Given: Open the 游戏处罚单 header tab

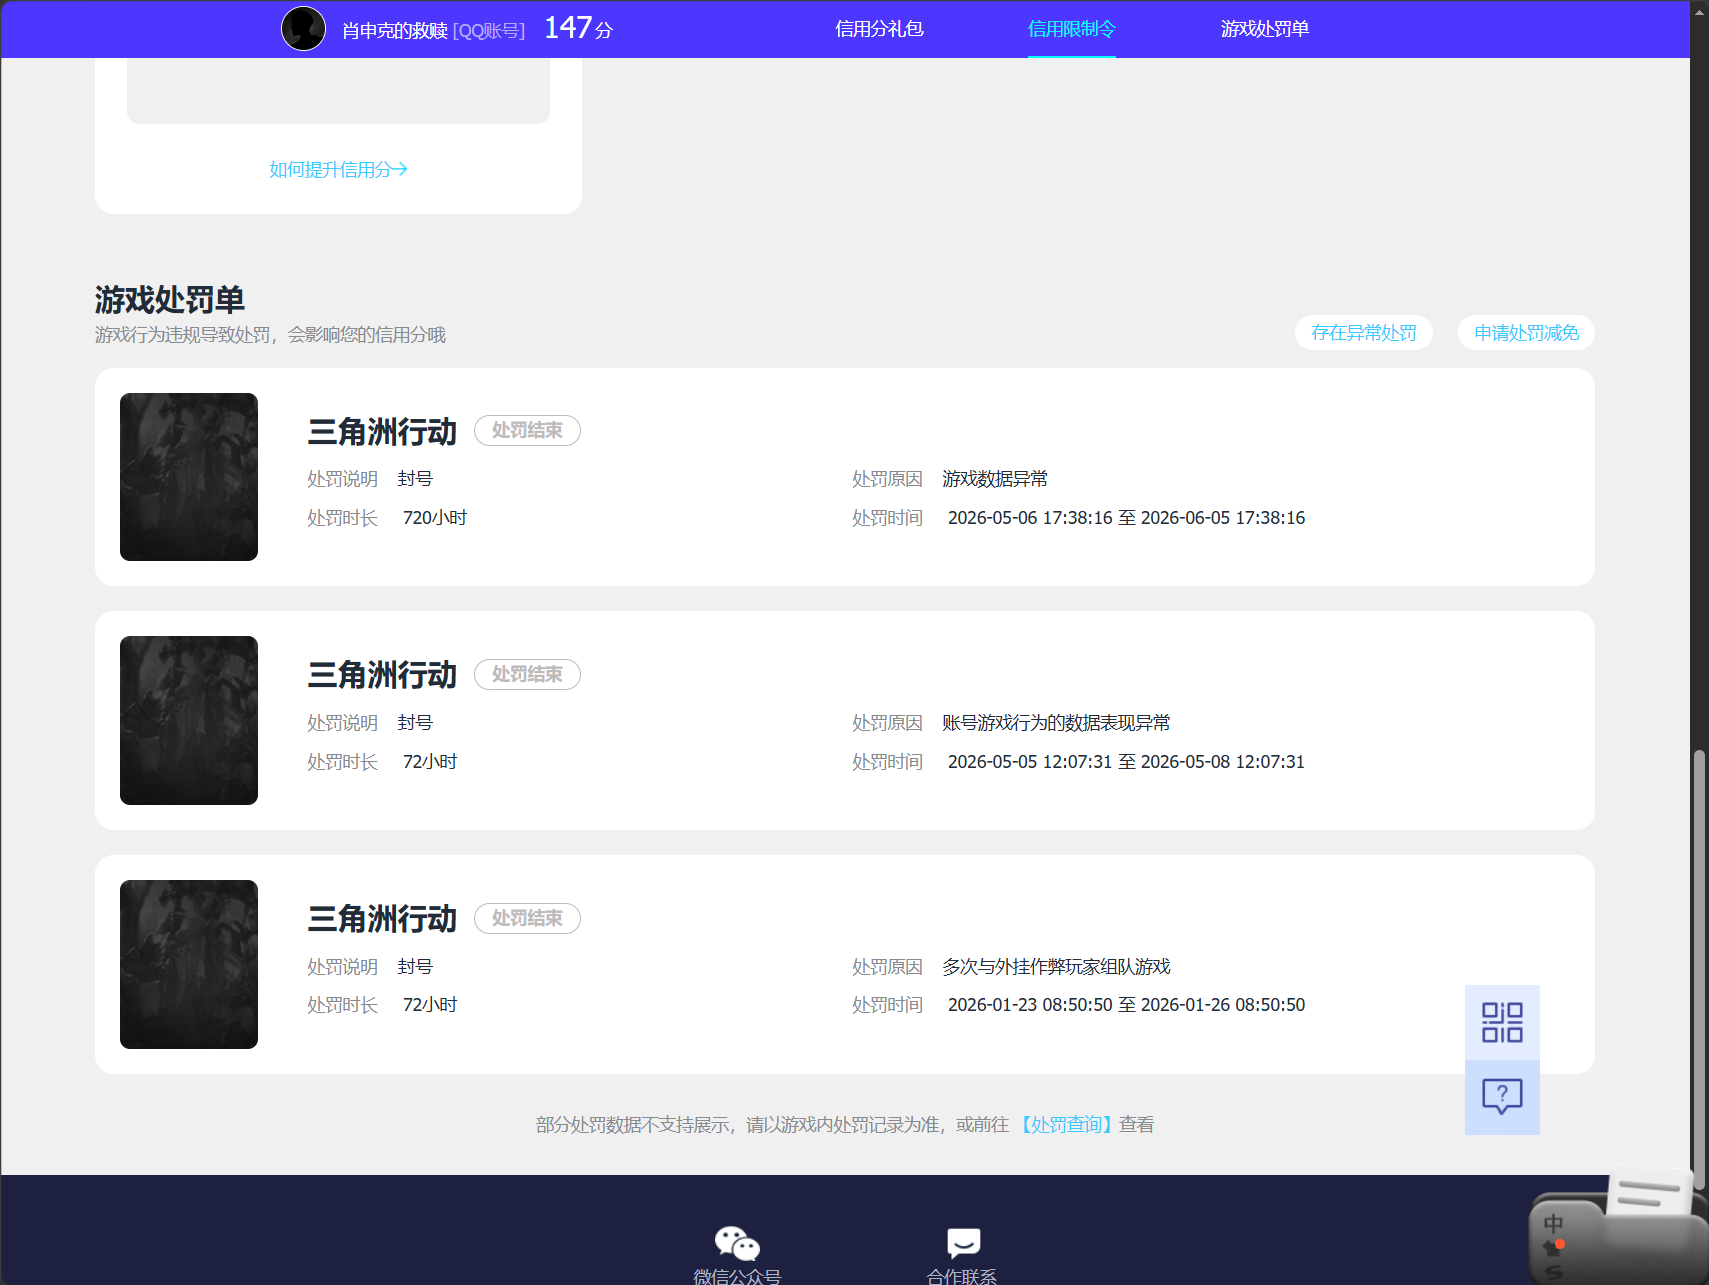Looking at the screenshot, I should [x=1264, y=29].
